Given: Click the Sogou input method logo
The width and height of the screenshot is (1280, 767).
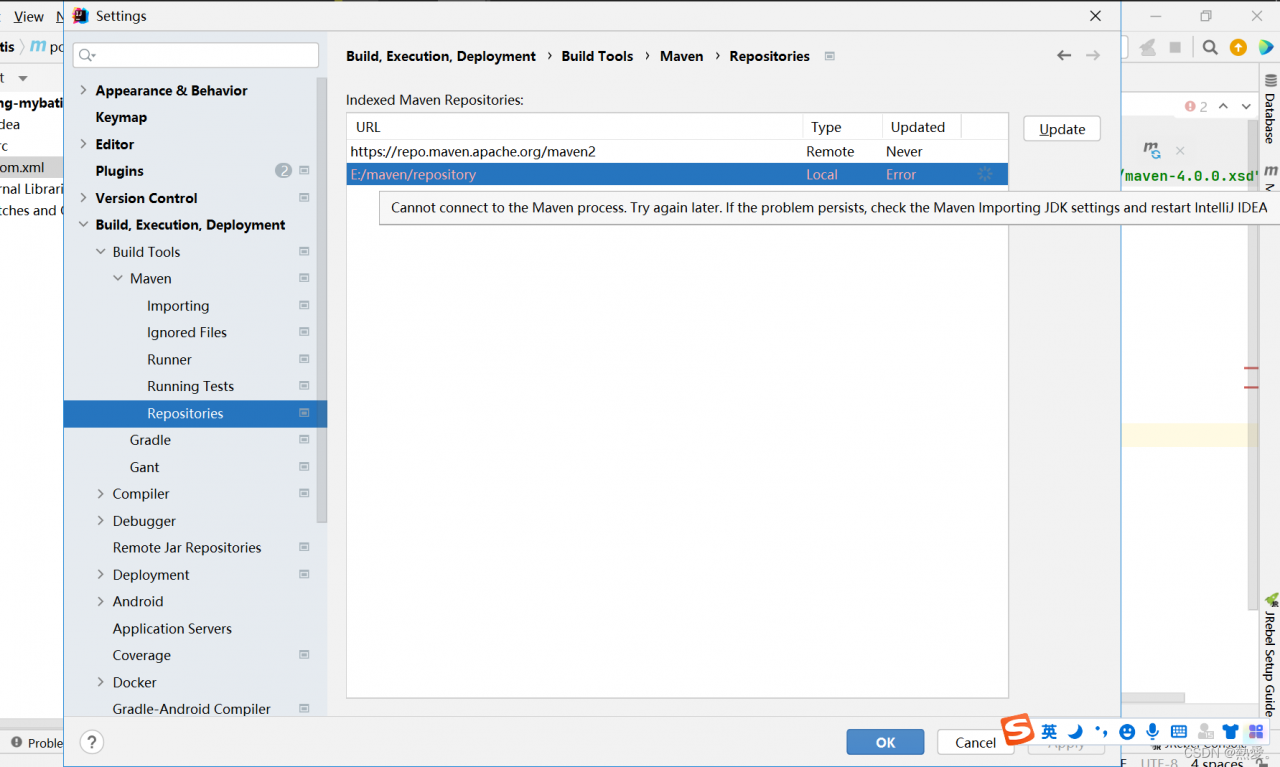Looking at the screenshot, I should click(x=1018, y=731).
